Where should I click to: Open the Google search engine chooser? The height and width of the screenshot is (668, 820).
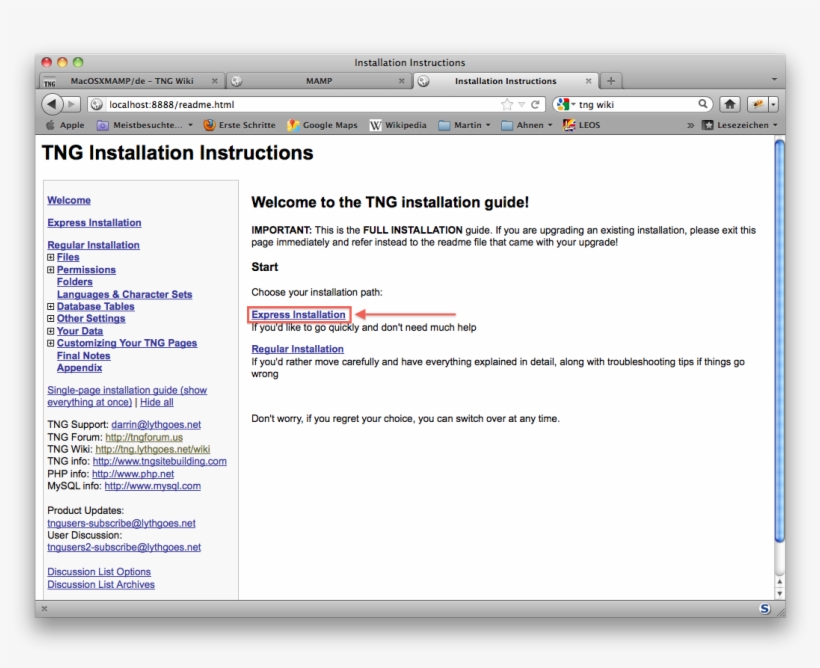(x=566, y=105)
